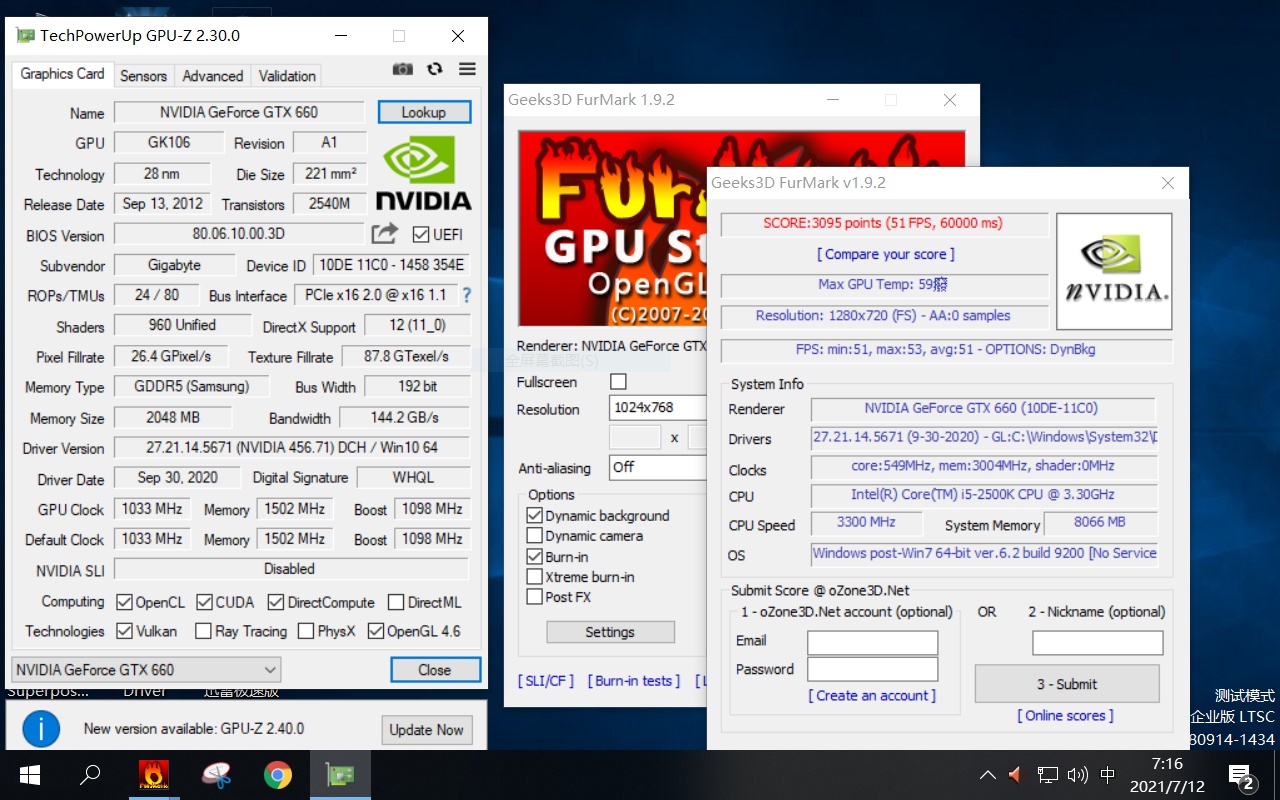Open the Windows Start menu

coord(29,775)
